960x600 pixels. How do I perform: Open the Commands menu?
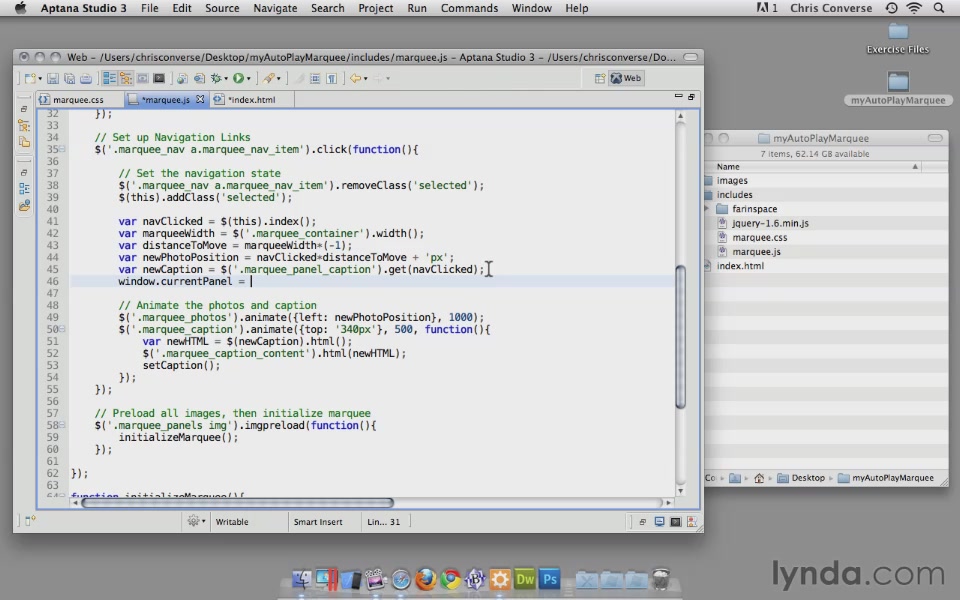click(x=470, y=8)
